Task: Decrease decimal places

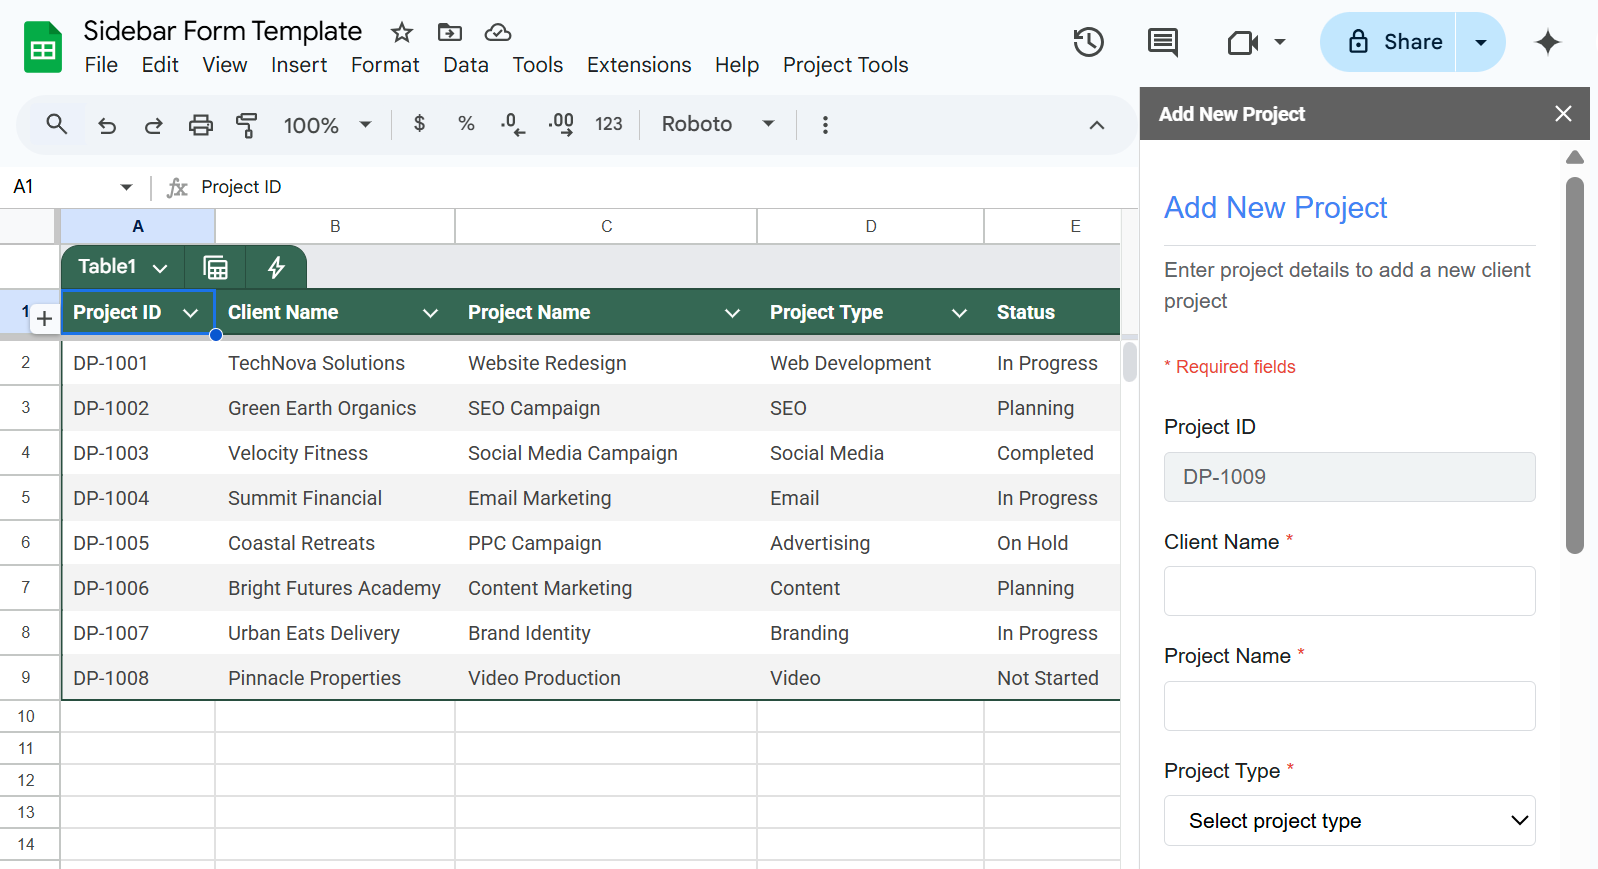Action: coord(512,125)
